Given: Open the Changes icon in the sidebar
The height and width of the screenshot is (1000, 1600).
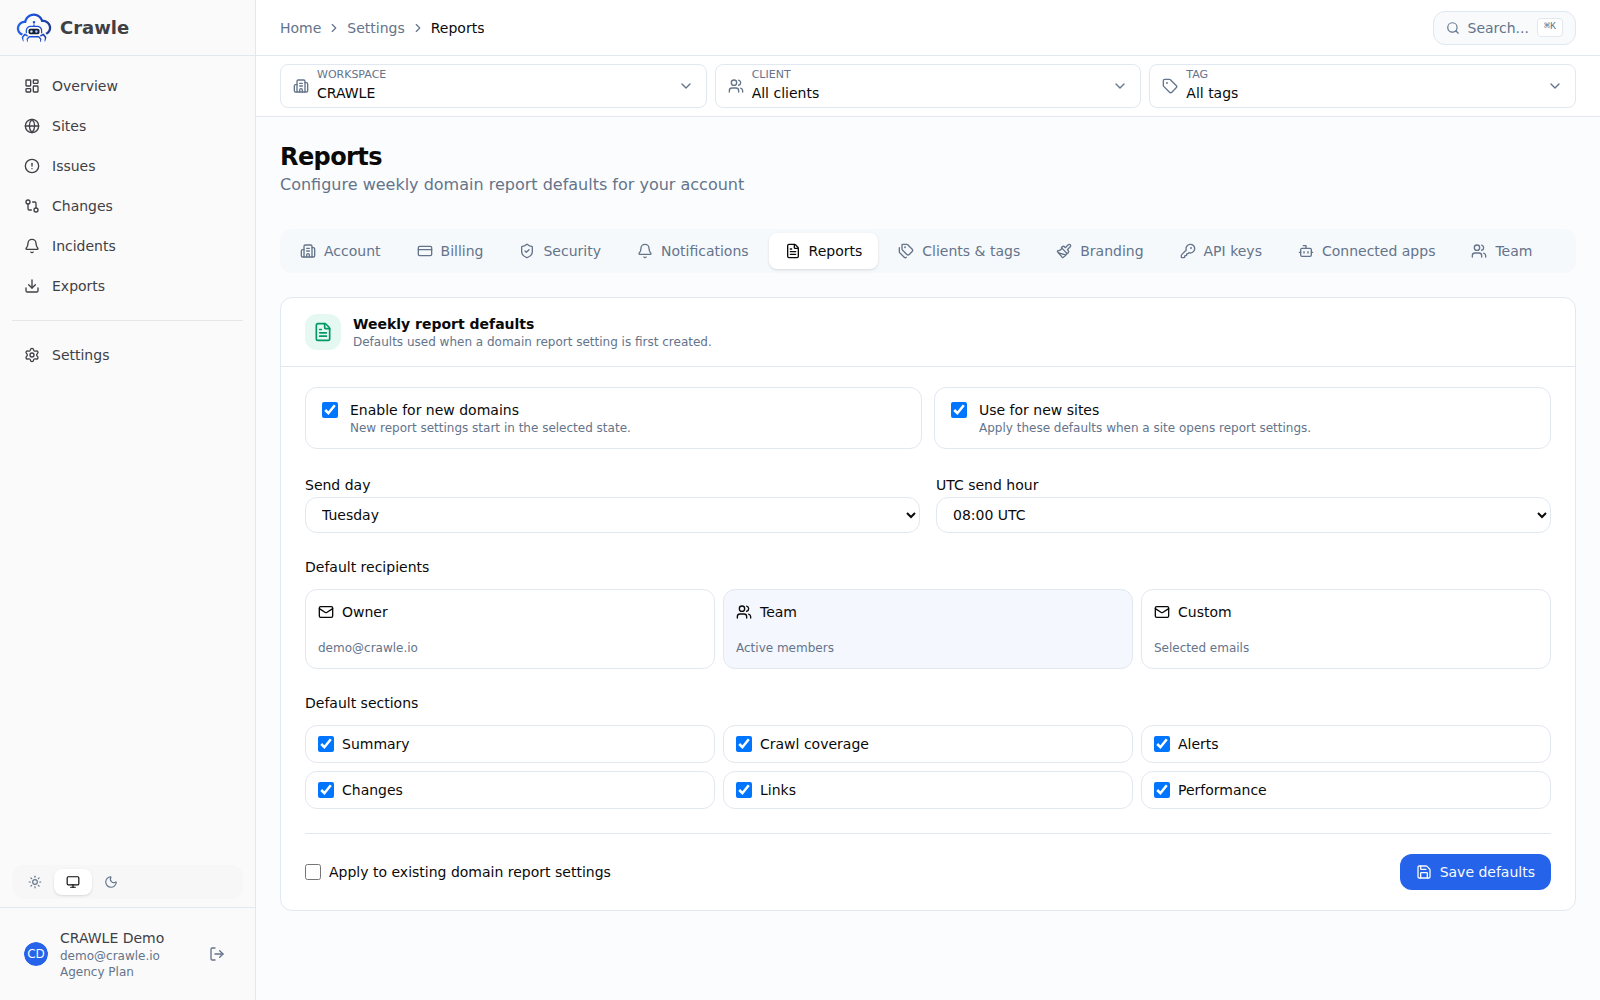Looking at the screenshot, I should pyautogui.click(x=32, y=206).
